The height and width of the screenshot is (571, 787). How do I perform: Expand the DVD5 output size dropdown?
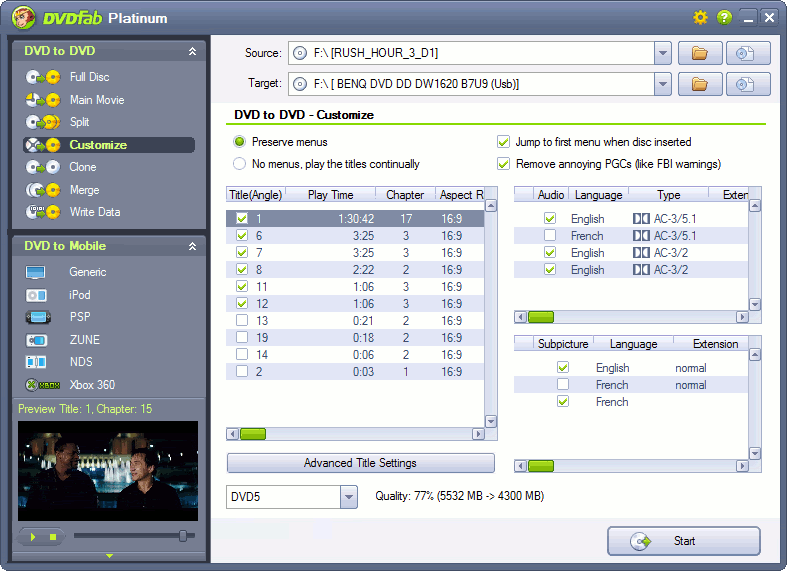tap(348, 497)
